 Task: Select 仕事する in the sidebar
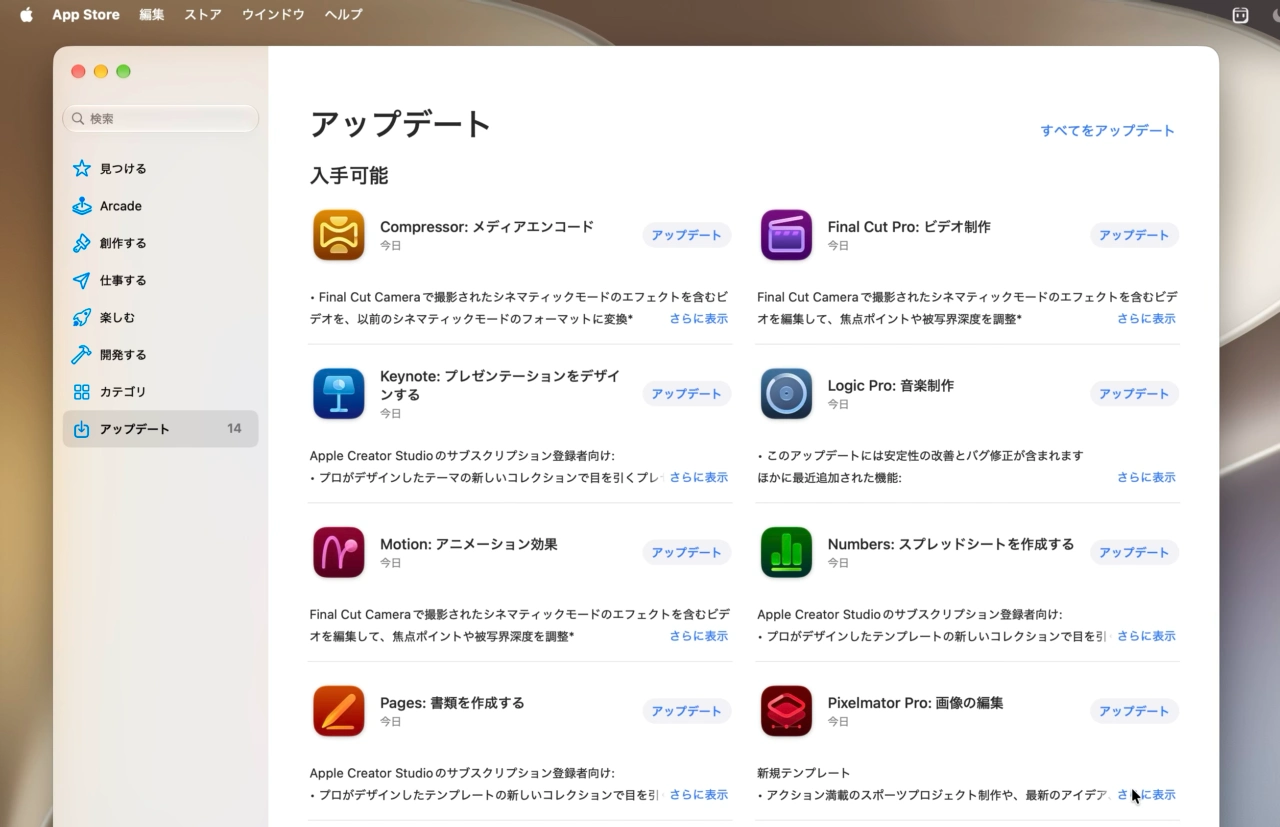coord(160,280)
